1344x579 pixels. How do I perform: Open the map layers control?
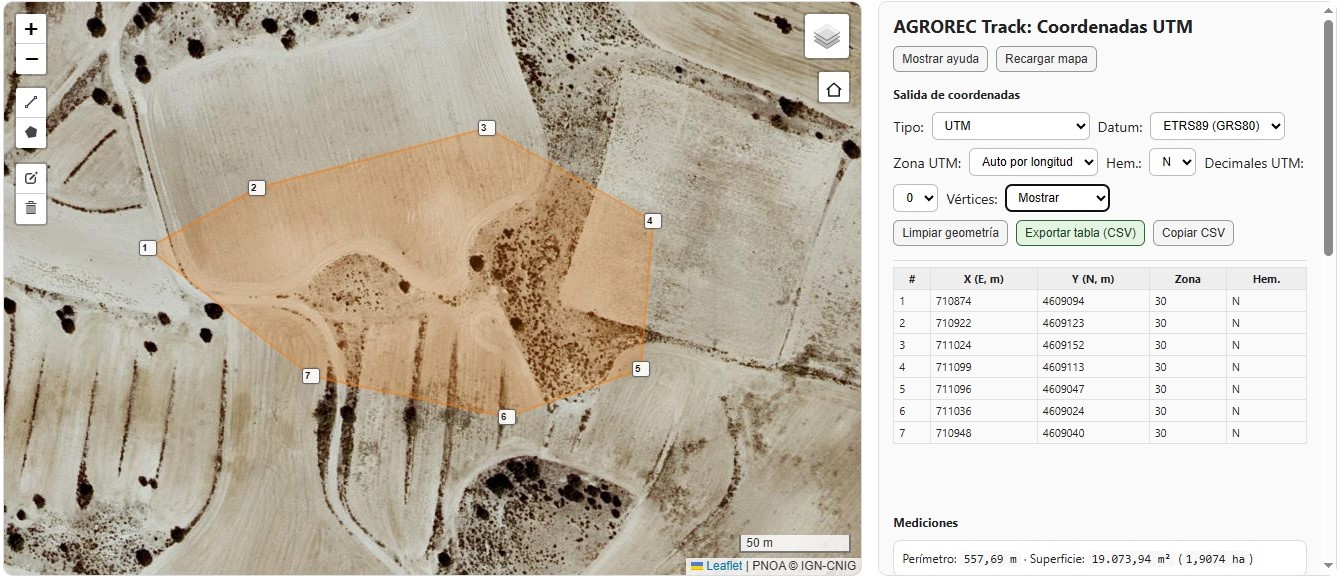click(826, 37)
